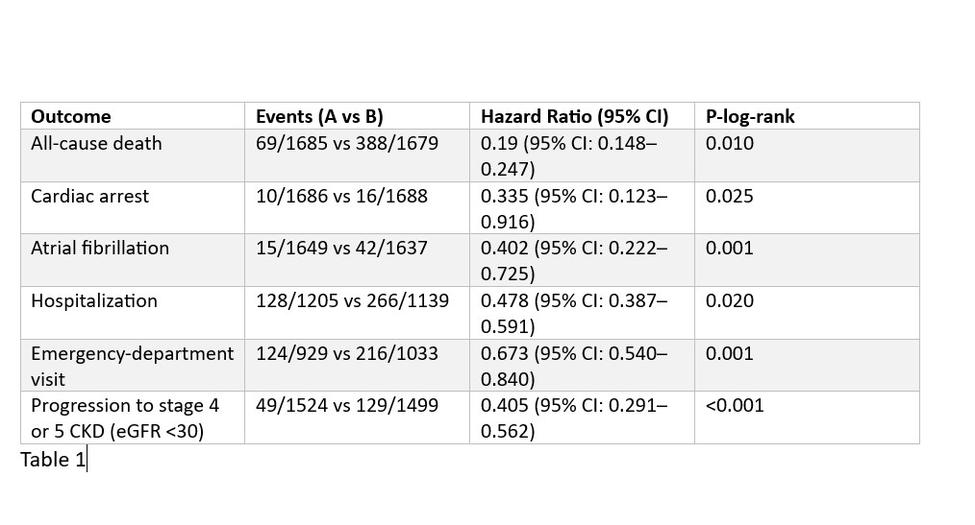The width and height of the screenshot is (975, 525).
Task: Click the "Events (A vs B)" header cell
Action: coord(320,116)
